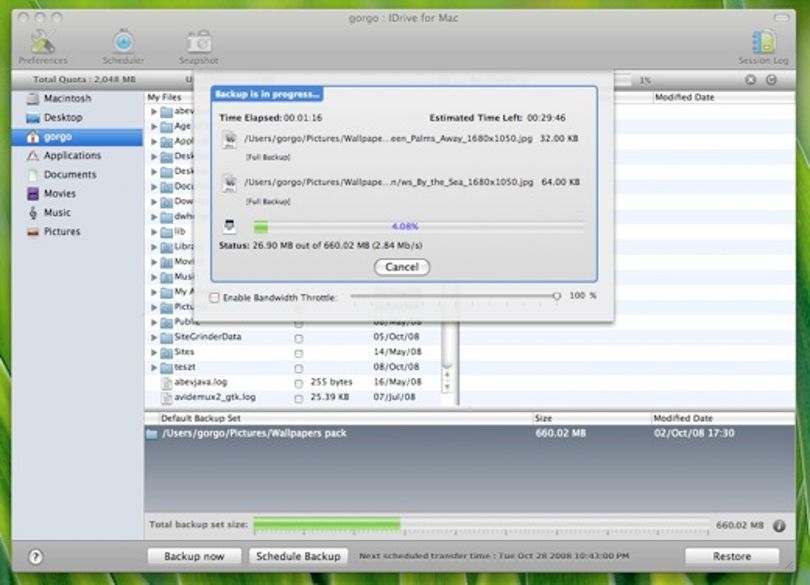This screenshot has height=585, width=810.
Task: Select the Movies sidebar icon
Action: 33,194
